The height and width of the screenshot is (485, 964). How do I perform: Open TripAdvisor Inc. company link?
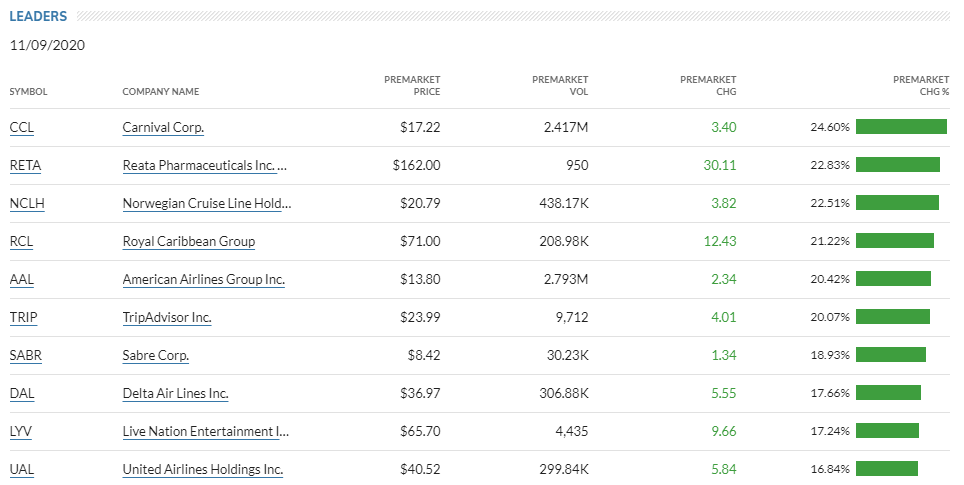[167, 318]
